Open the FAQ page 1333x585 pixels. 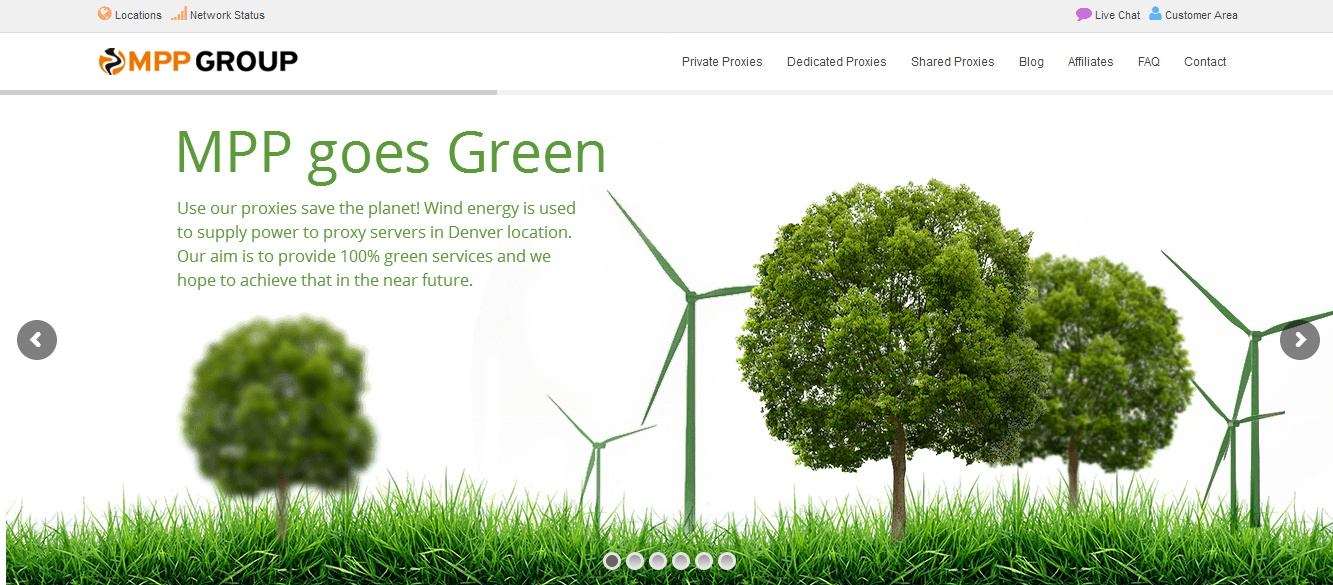1149,62
